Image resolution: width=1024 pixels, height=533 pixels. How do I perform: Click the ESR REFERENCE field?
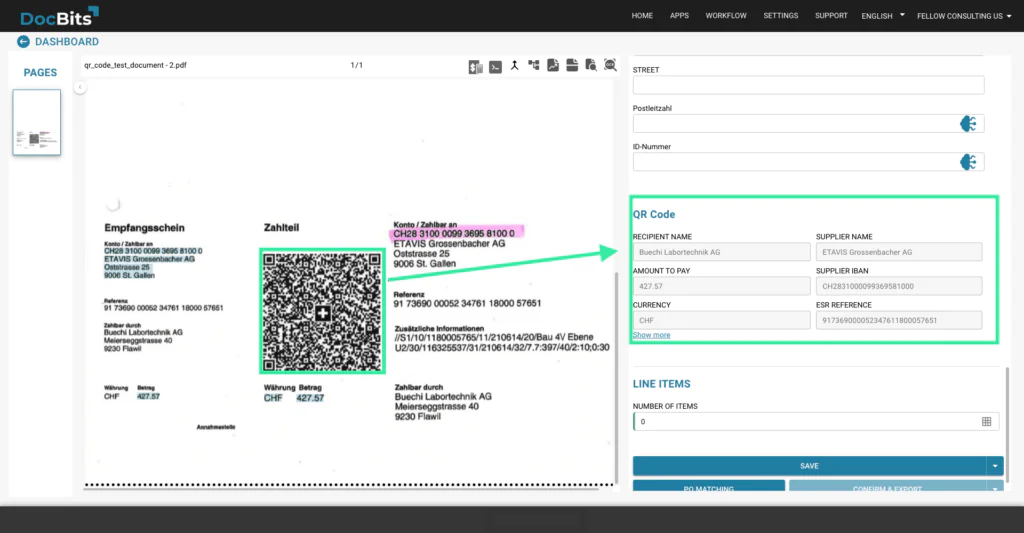coord(899,320)
